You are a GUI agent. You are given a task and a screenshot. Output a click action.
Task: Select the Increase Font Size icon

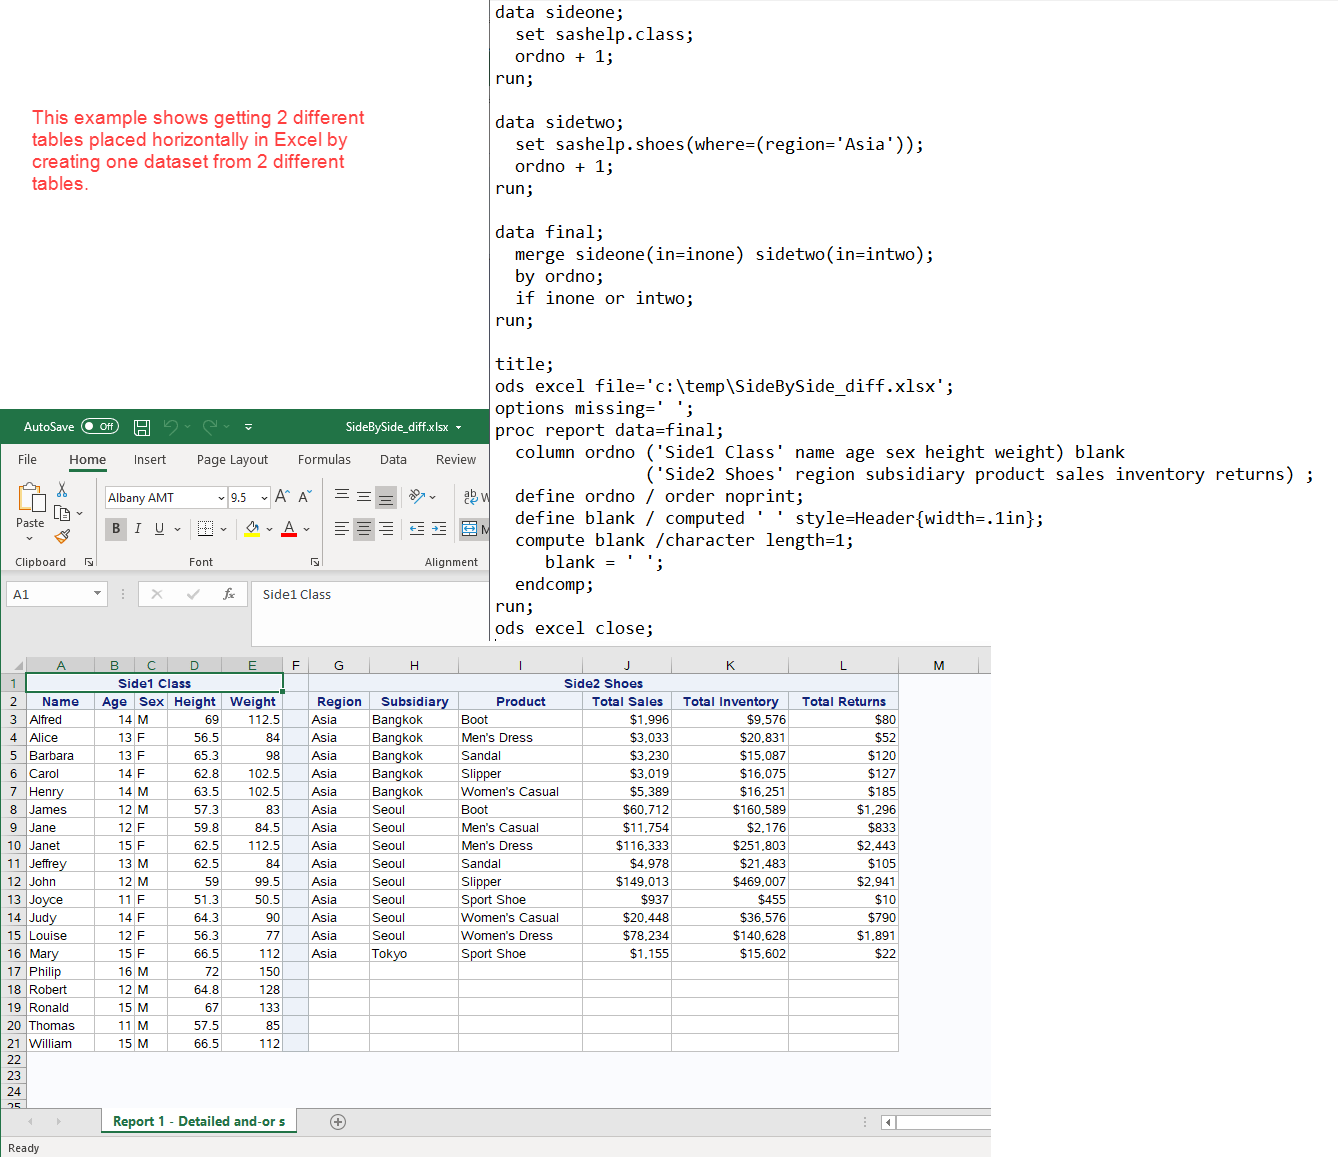pyautogui.click(x=282, y=494)
